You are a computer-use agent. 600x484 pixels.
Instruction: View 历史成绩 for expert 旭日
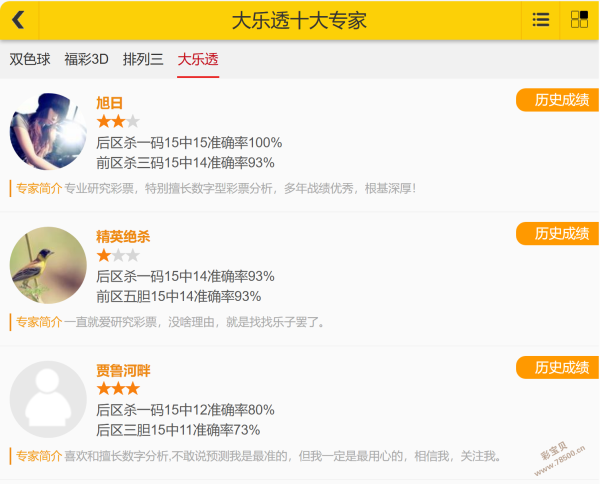point(559,100)
